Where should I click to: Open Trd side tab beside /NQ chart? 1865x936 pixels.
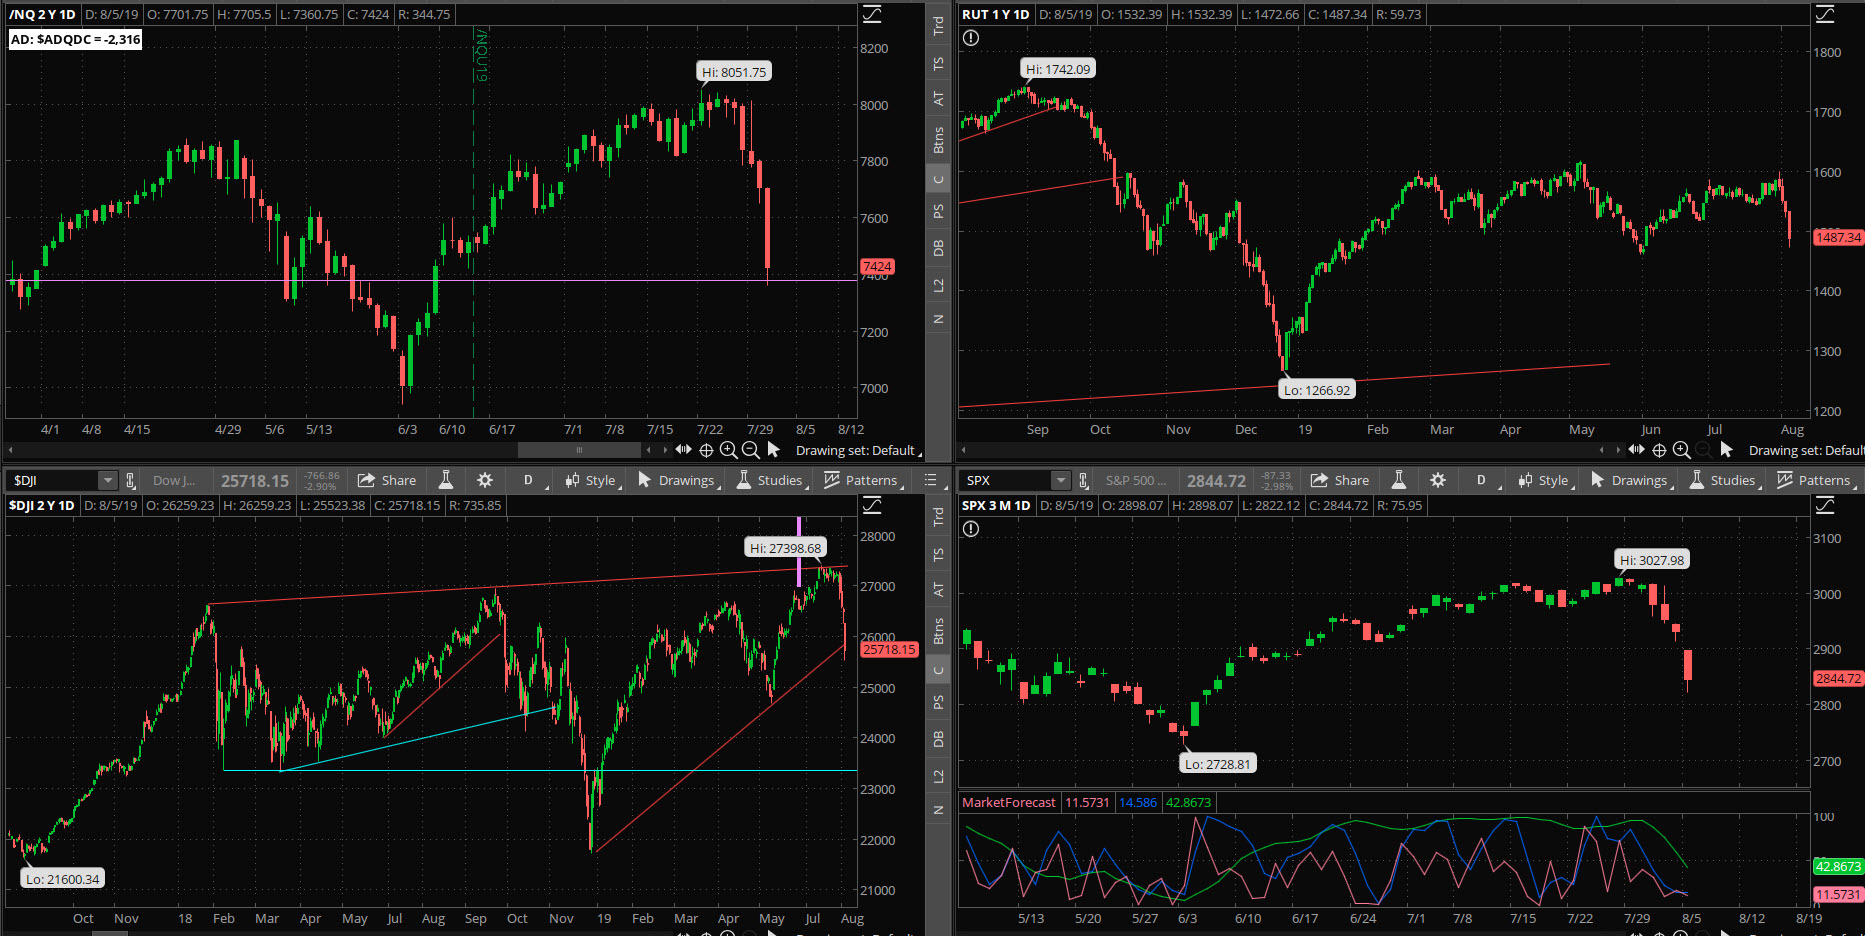[x=938, y=26]
